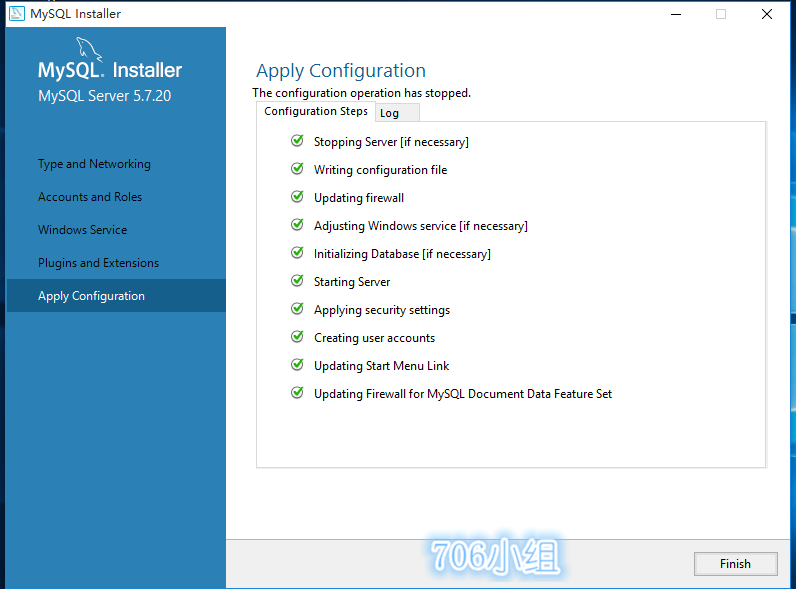Select 'Adjusting Windows service [if necessary]' text
Image resolution: width=796 pixels, height=589 pixels.
(x=421, y=226)
